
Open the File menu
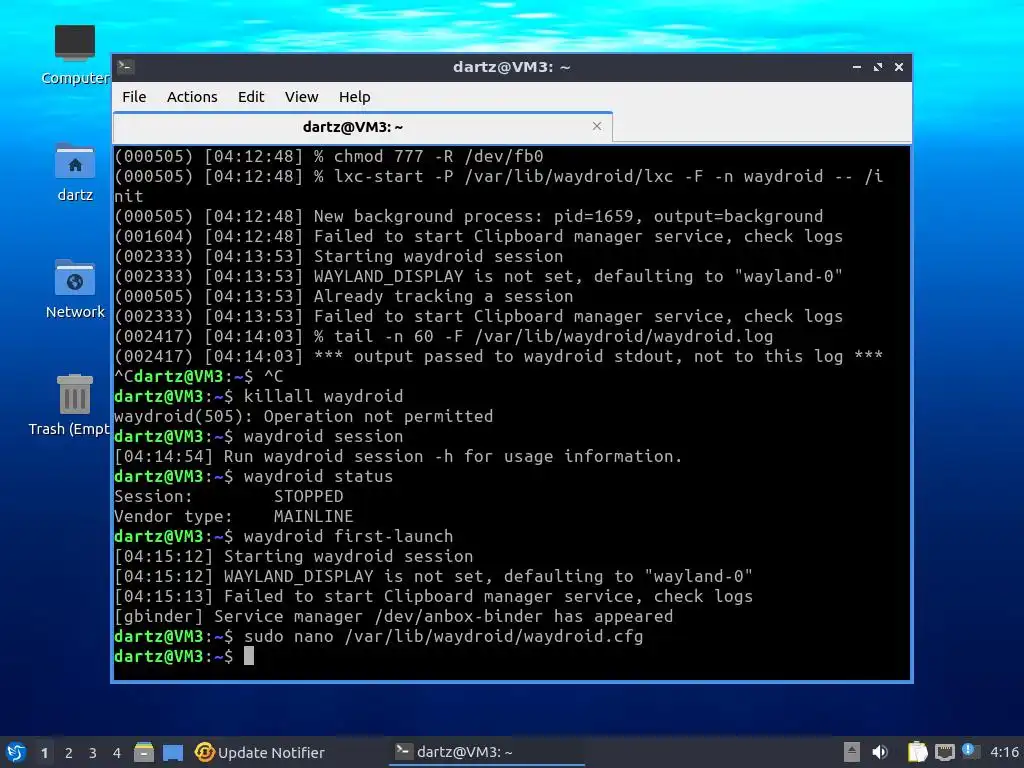click(x=134, y=97)
